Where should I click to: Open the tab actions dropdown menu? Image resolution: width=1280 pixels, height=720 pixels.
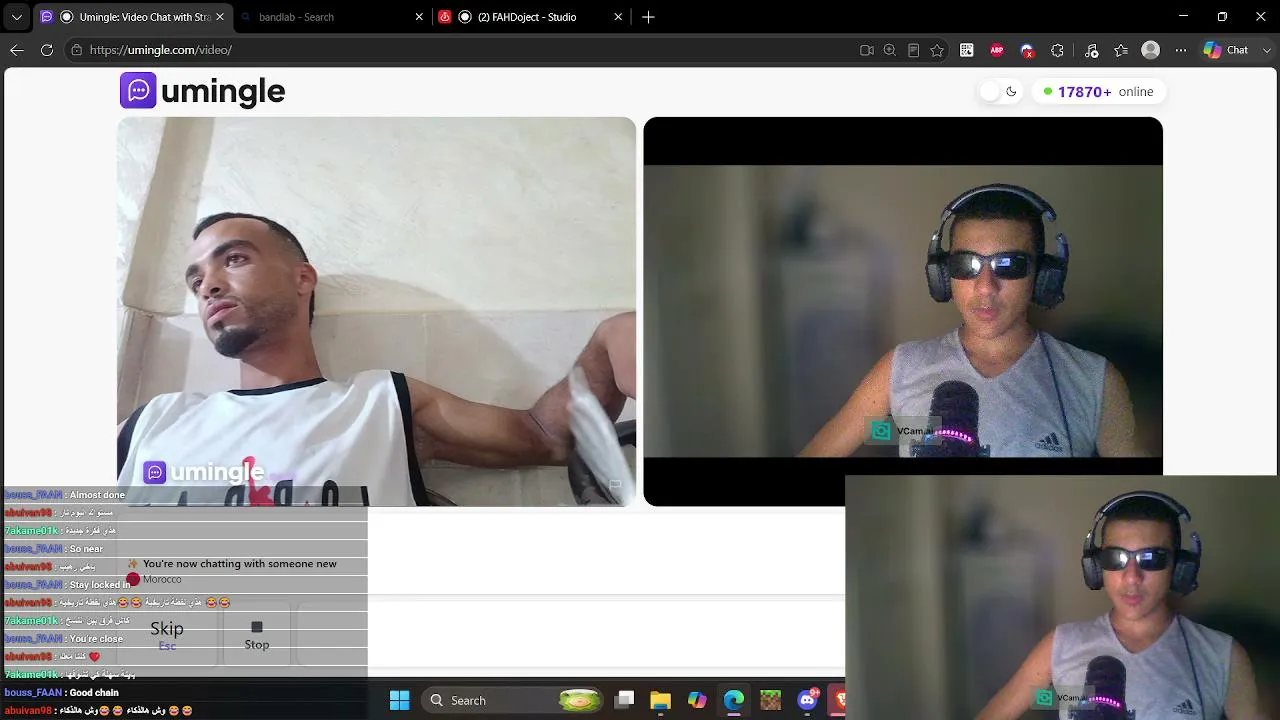(16, 17)
